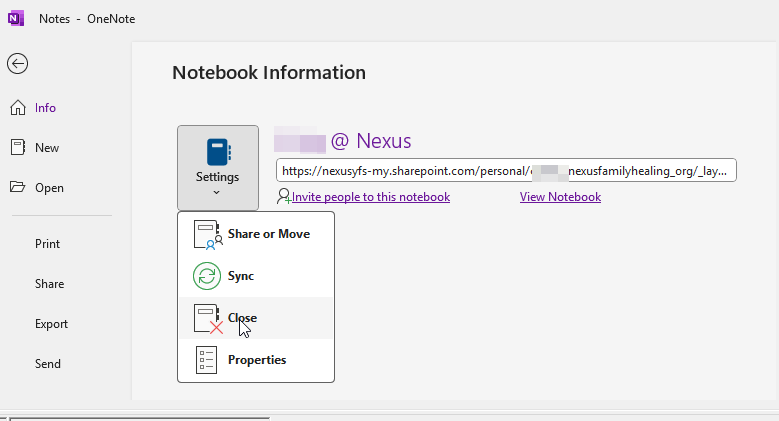Click the Share or Move notebook icon
This screenshot has width=779, height=421.
click(208, 234)
